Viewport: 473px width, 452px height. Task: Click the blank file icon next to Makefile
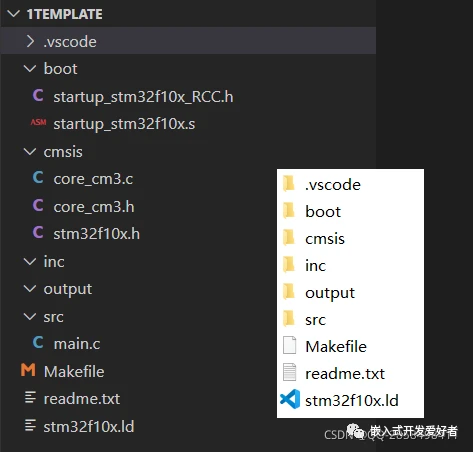289,345
